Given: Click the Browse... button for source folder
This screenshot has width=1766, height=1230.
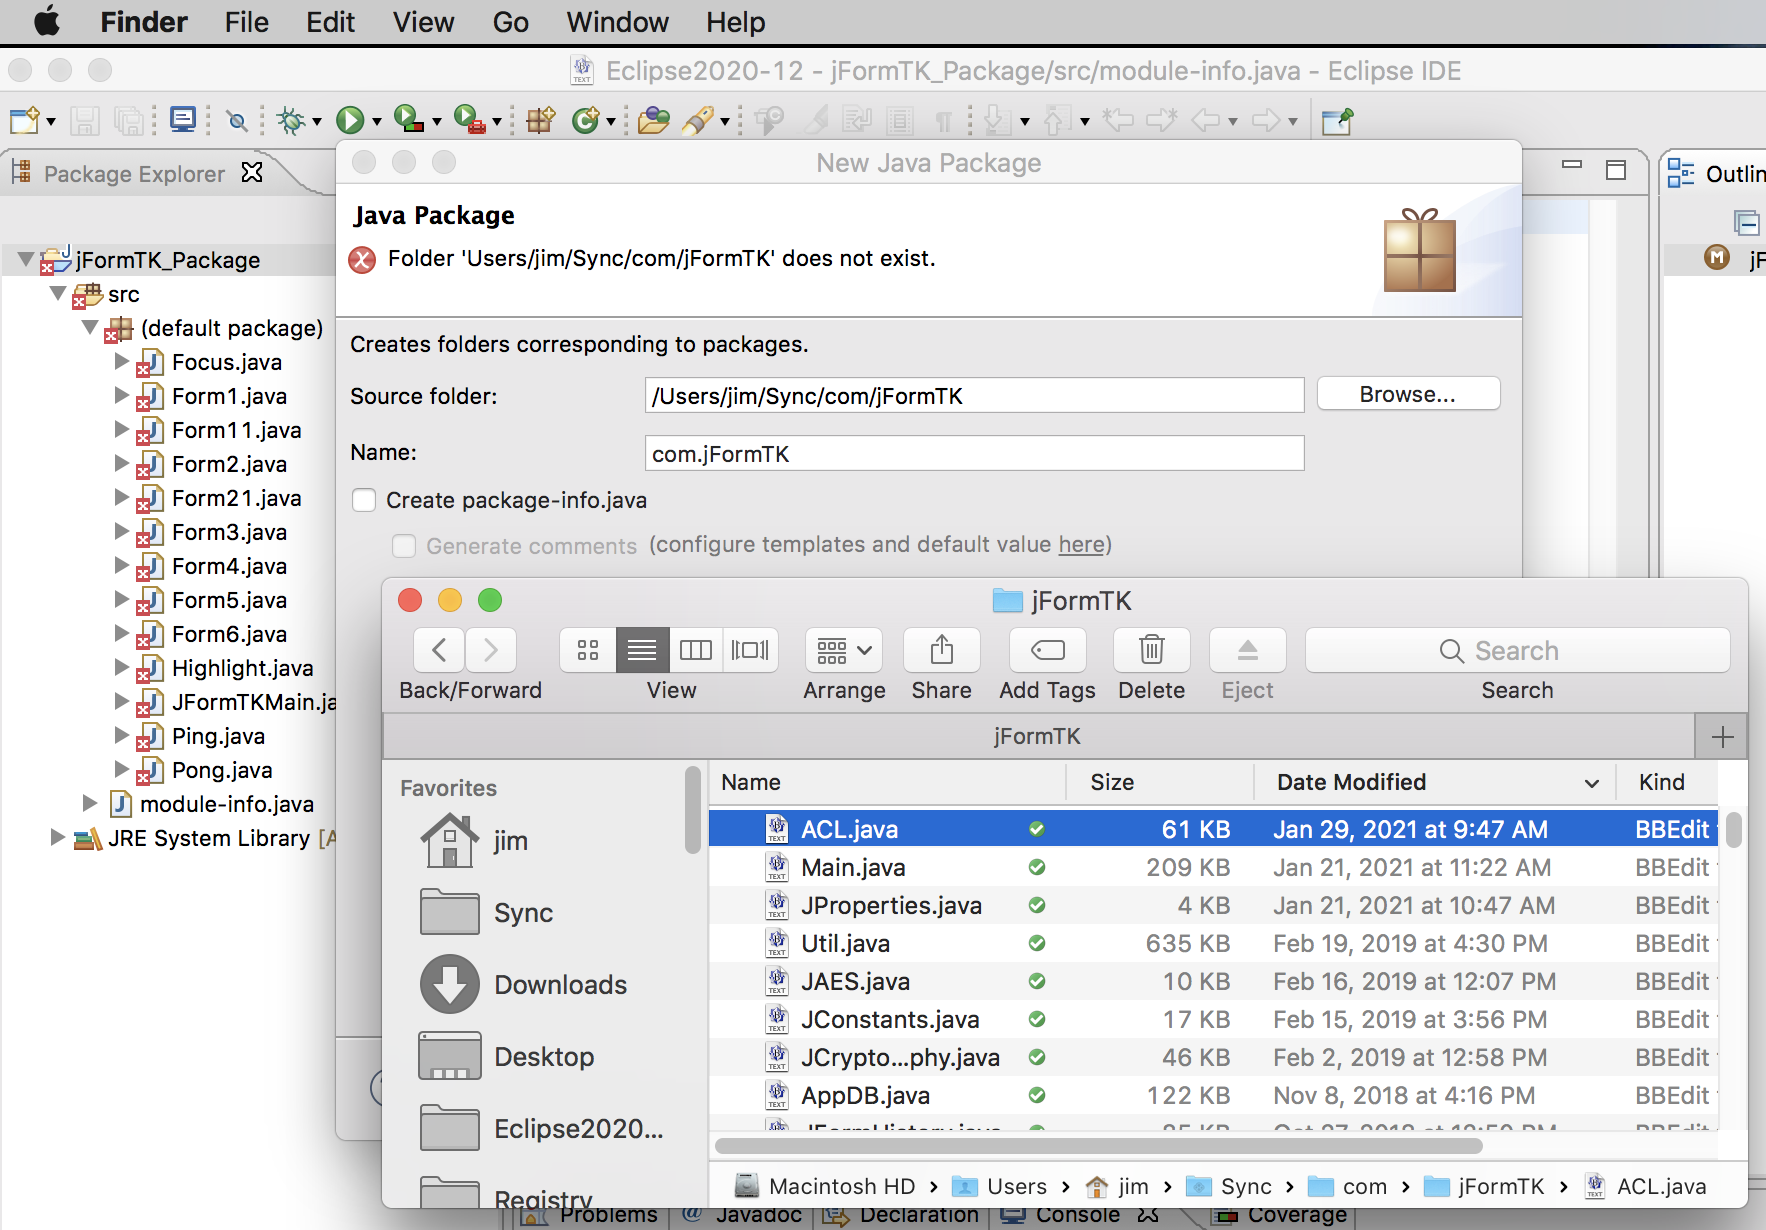Looking at the screenshot, I should (x=1407, y=395).
